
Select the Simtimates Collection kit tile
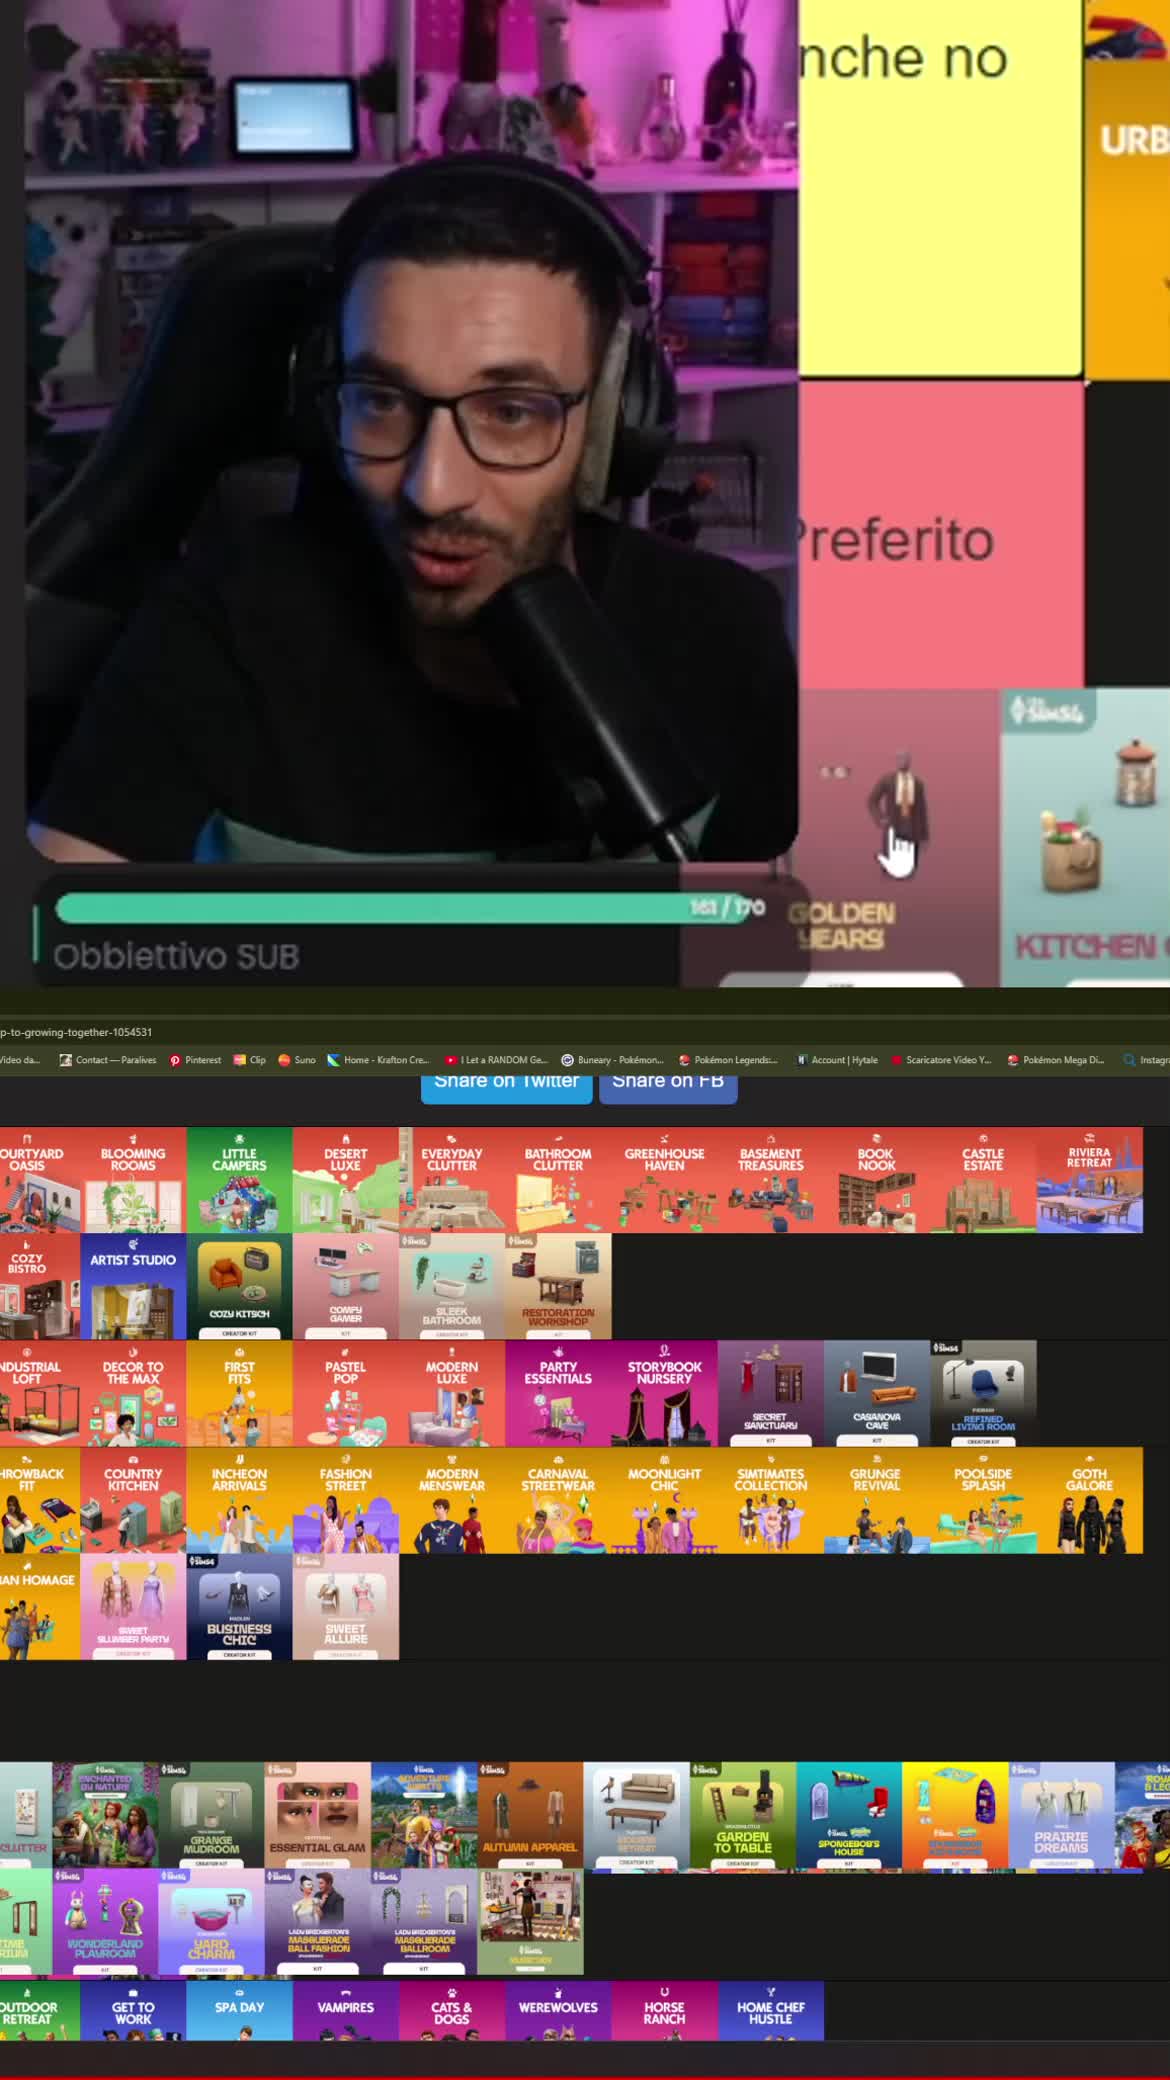(x=770, y=1500)
